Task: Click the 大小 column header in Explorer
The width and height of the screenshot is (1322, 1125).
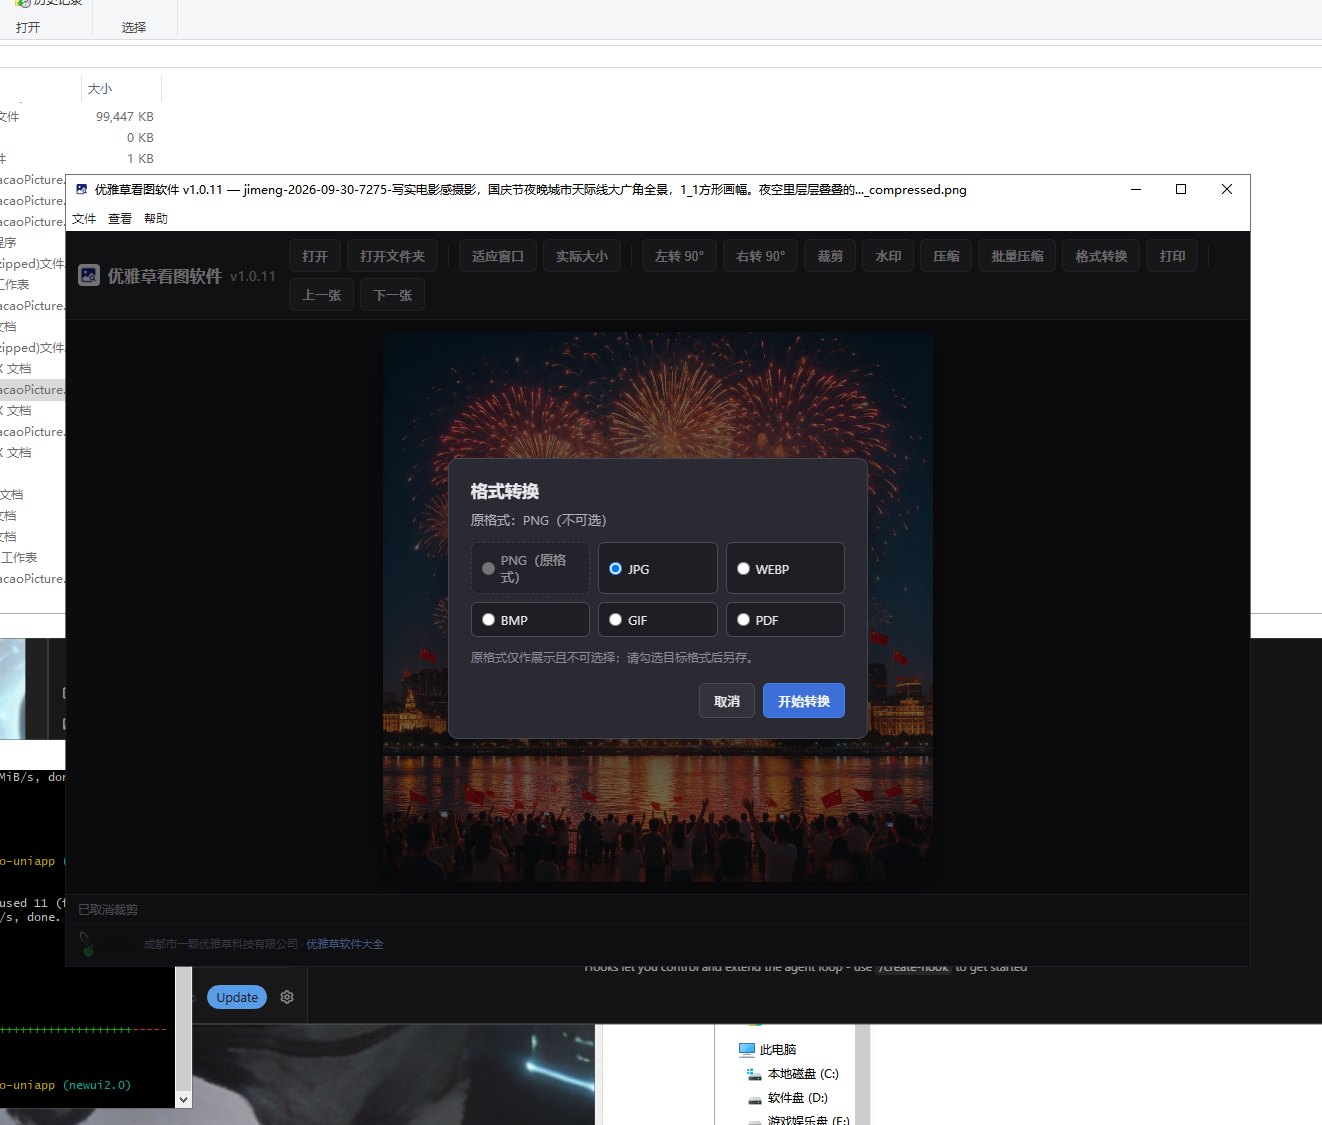Action: [x=121, y=89]
